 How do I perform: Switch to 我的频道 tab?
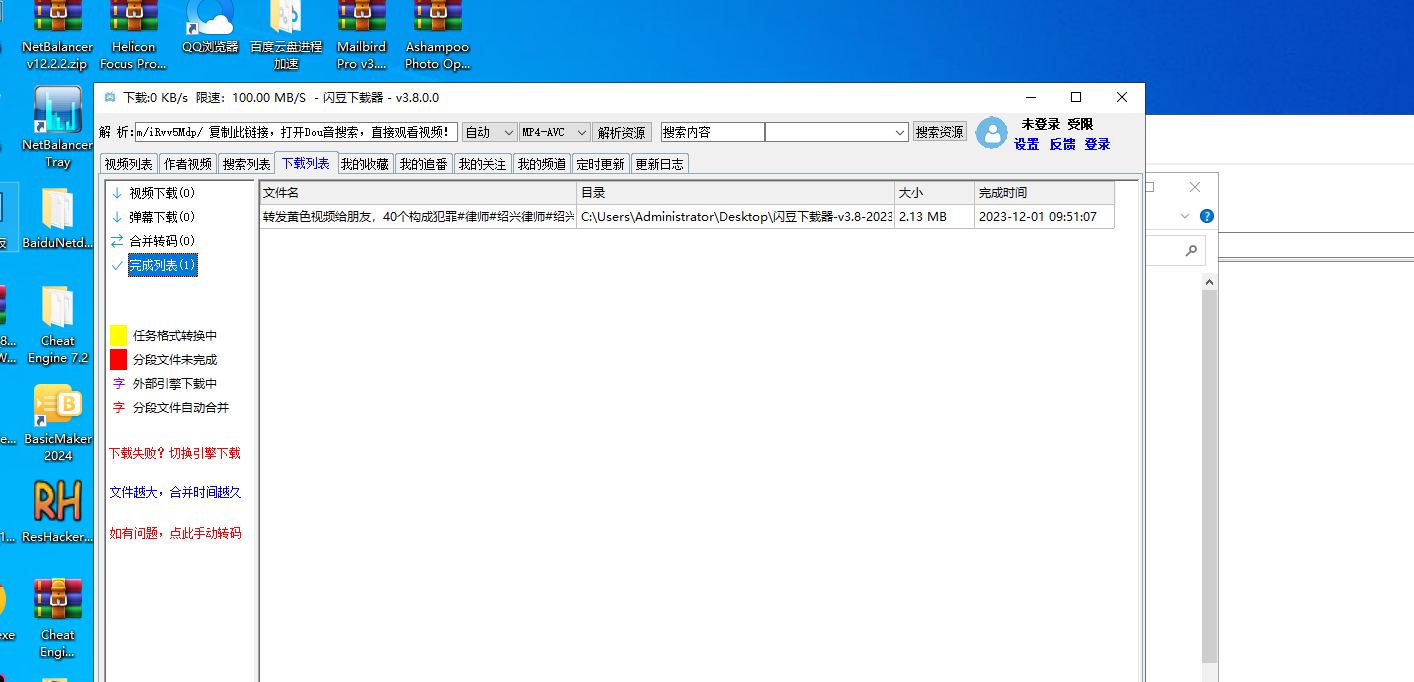click(x=542, y=164)
